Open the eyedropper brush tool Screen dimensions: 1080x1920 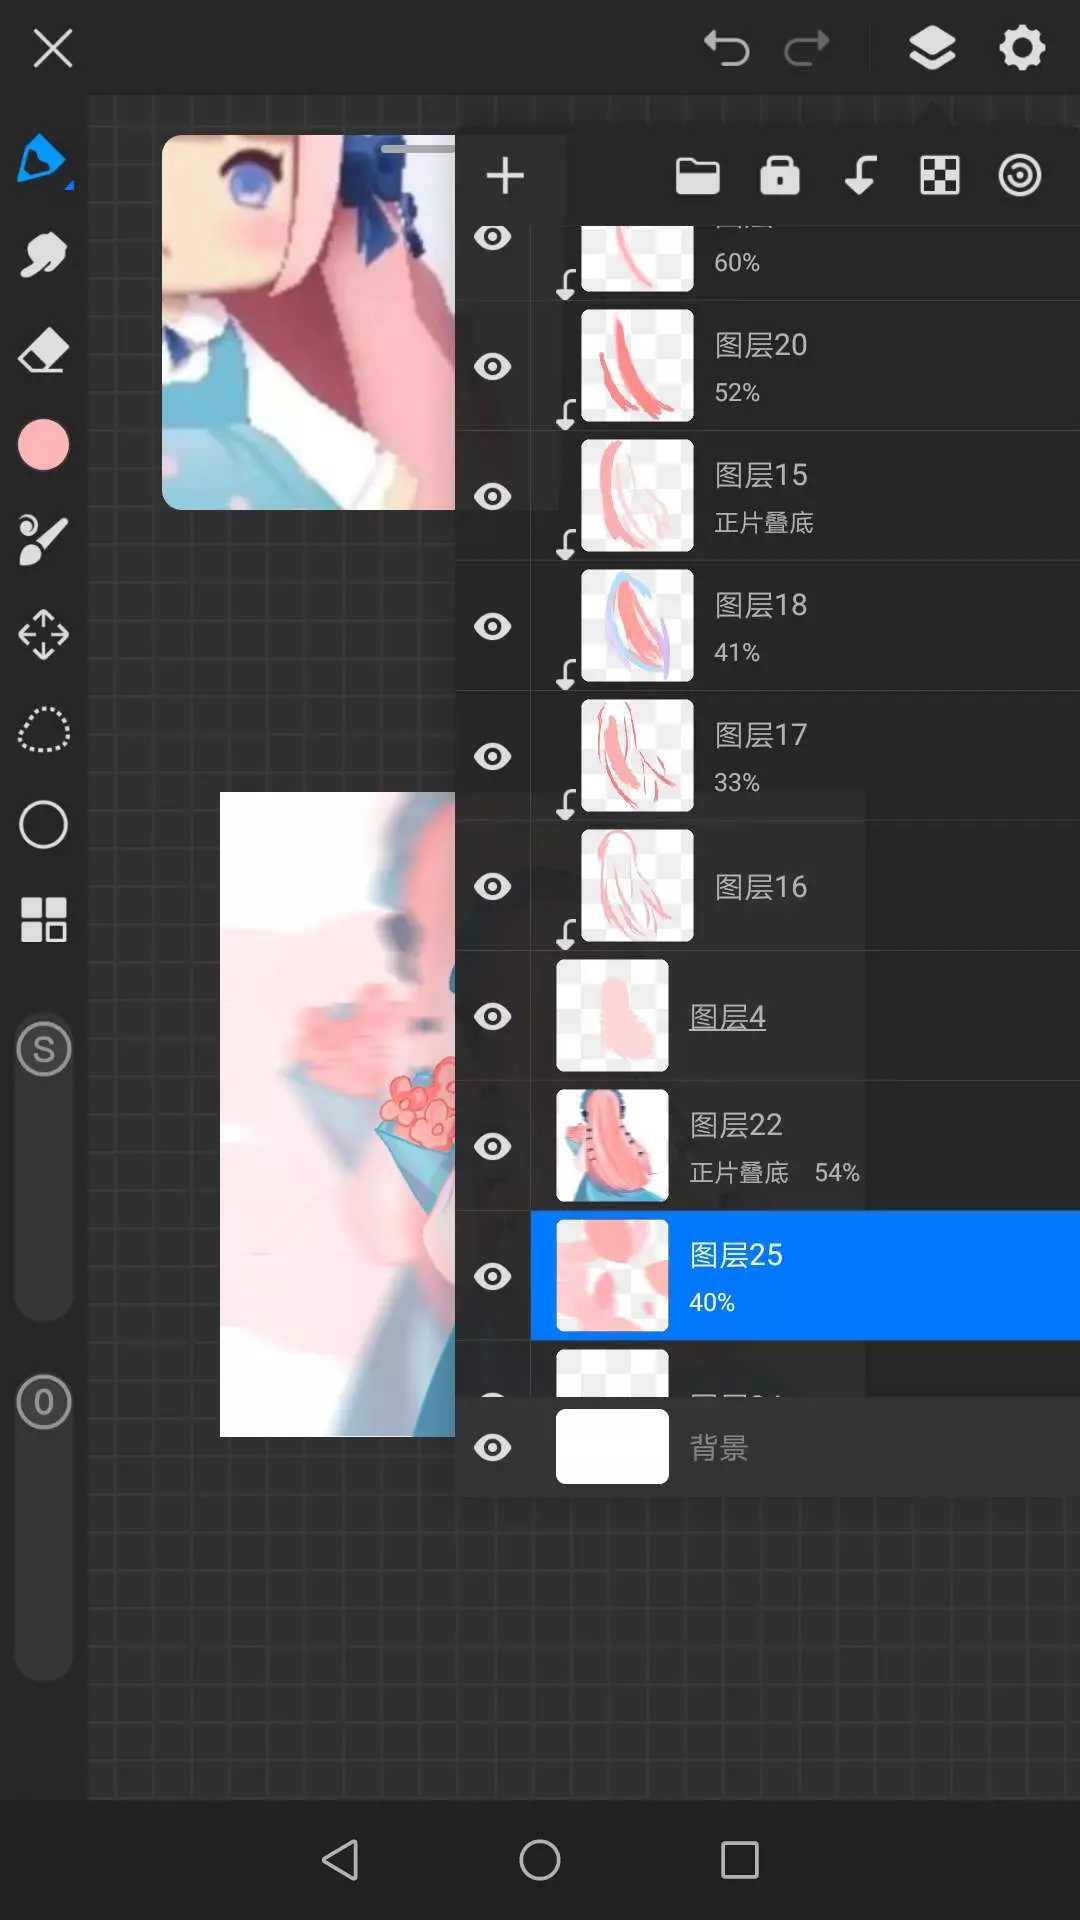[43, 540]
